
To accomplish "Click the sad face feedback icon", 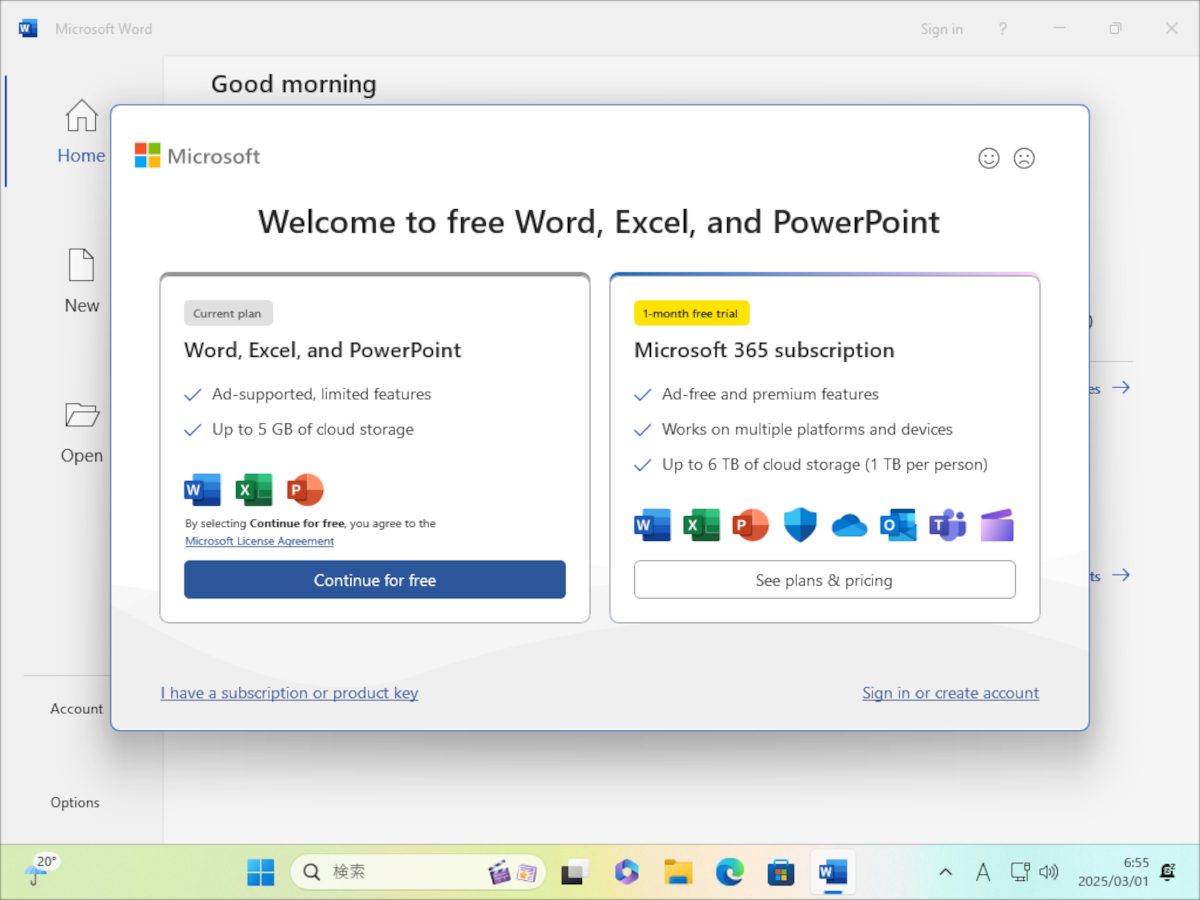I will tap(1024, 158).
